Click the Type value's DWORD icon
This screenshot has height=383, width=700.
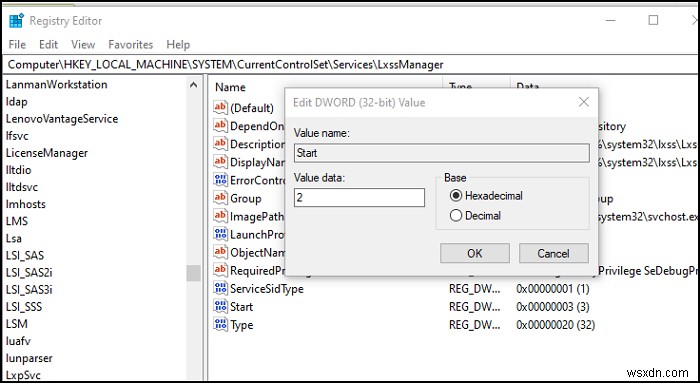point(220,325)
